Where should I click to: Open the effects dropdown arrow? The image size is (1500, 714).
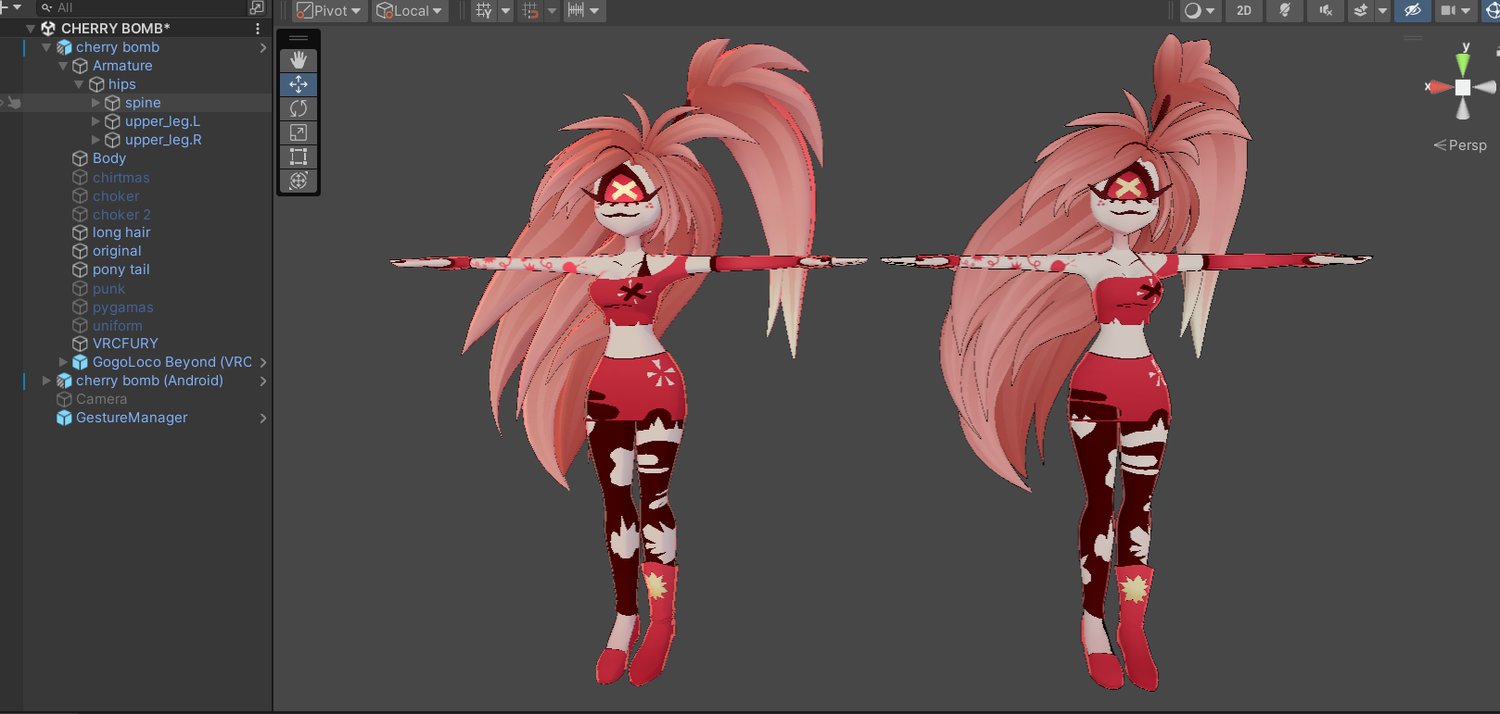coord(1383,11)
